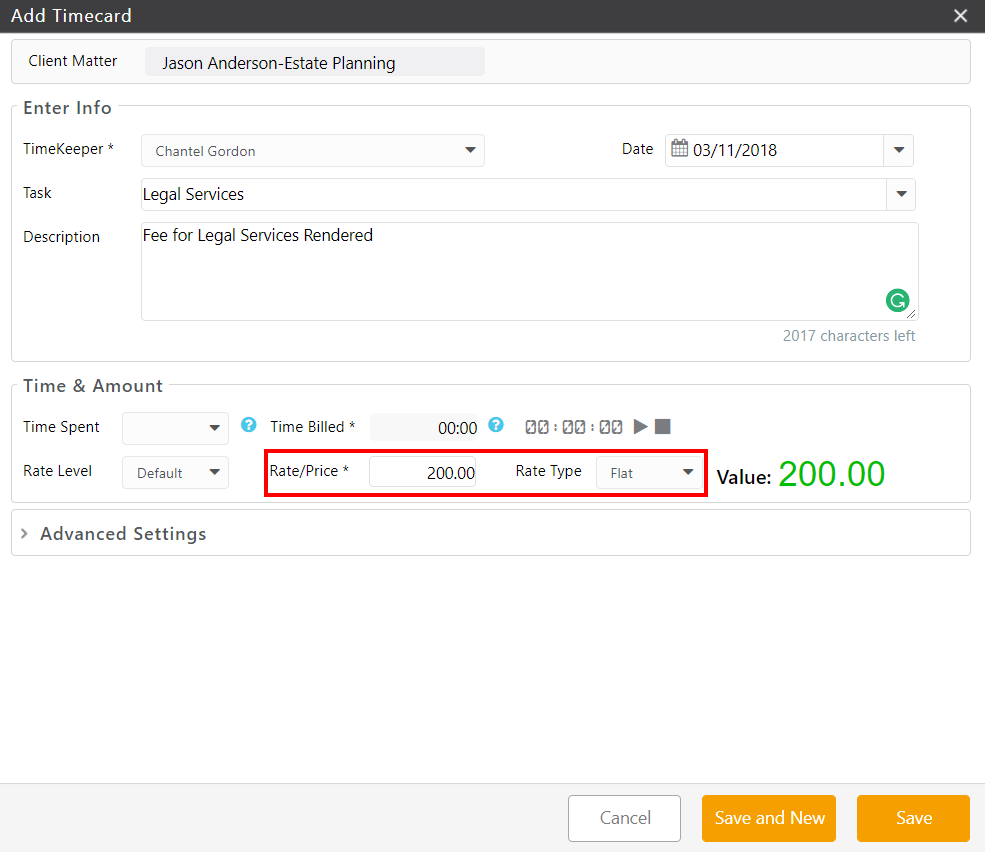985x852 pixels.
Task: Click the Save and New button
Action: pos(769,818)
